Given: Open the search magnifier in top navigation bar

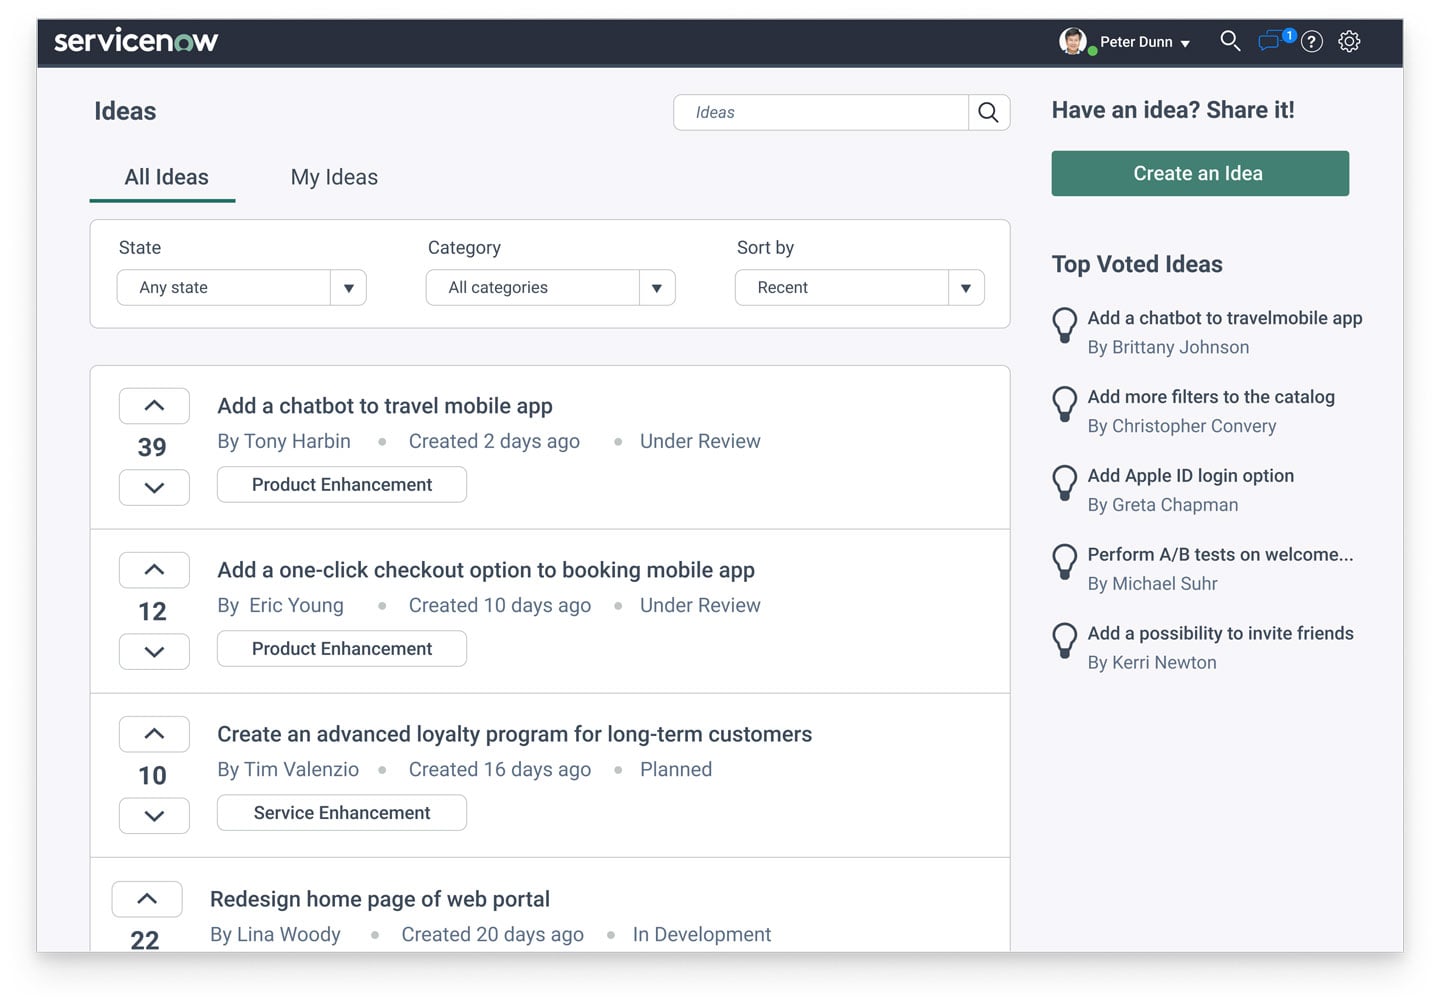Looking at the screenshot, I should point(1230,41).
